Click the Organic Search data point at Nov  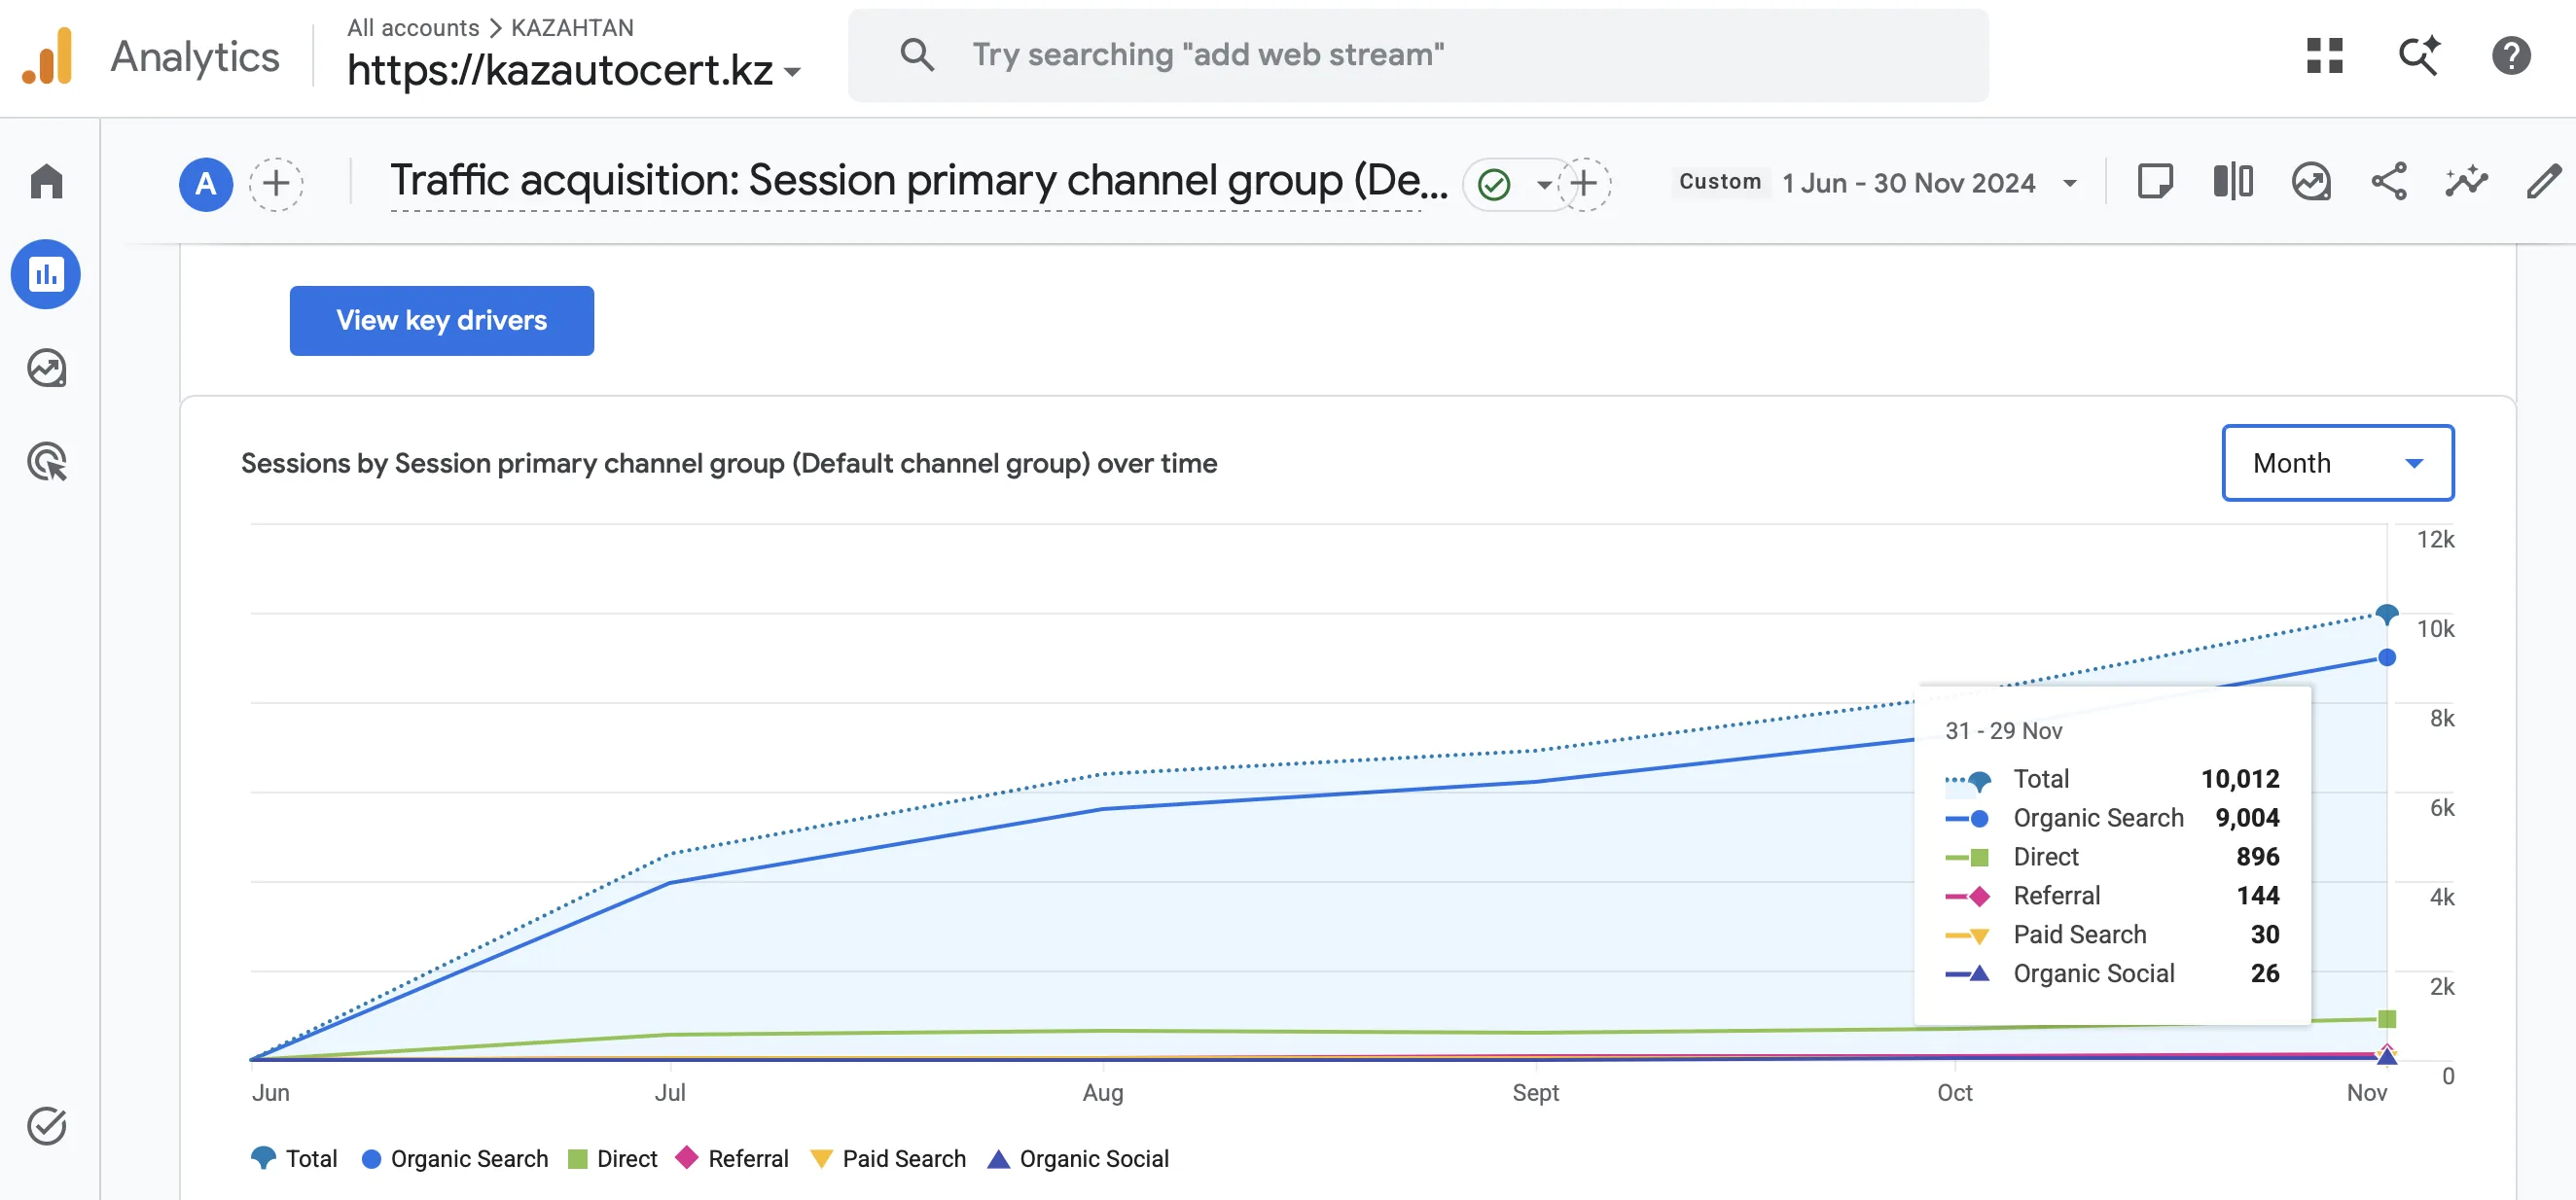click(x=2386, y=657)
